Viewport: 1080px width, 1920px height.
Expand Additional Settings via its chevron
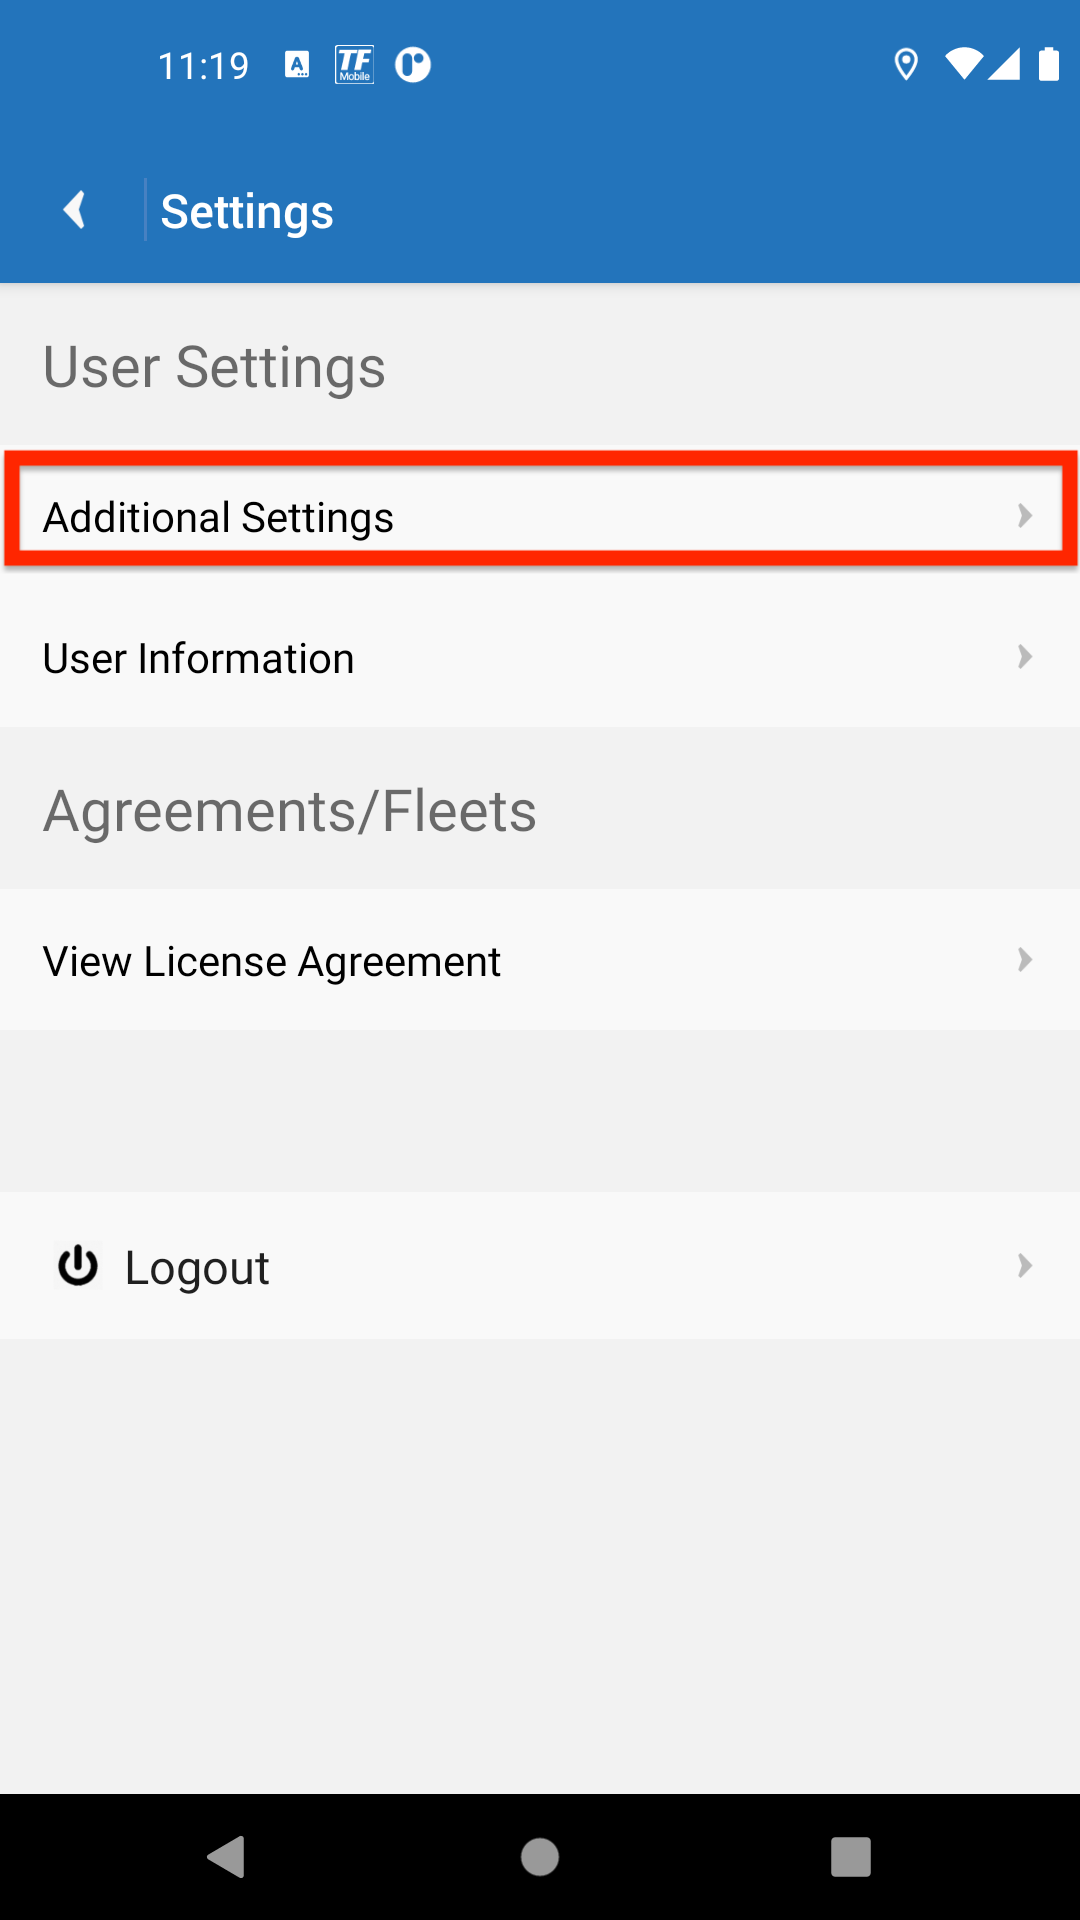[x=1024, y=516]
